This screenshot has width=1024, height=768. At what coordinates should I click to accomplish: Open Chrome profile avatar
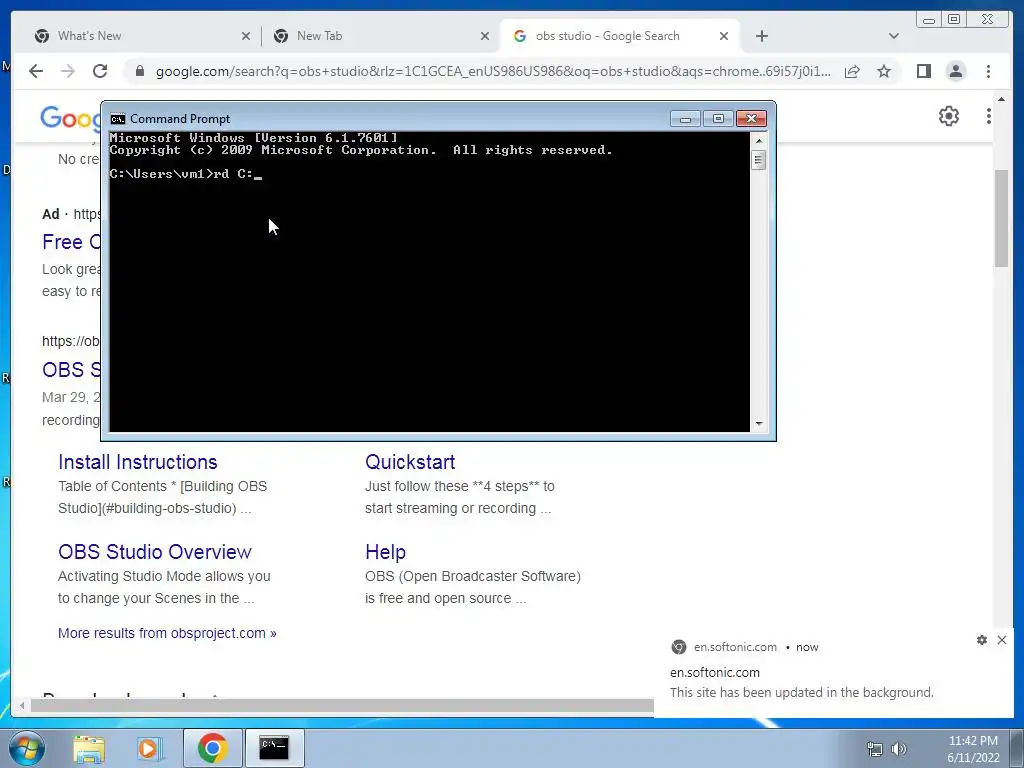pos(955,71)
